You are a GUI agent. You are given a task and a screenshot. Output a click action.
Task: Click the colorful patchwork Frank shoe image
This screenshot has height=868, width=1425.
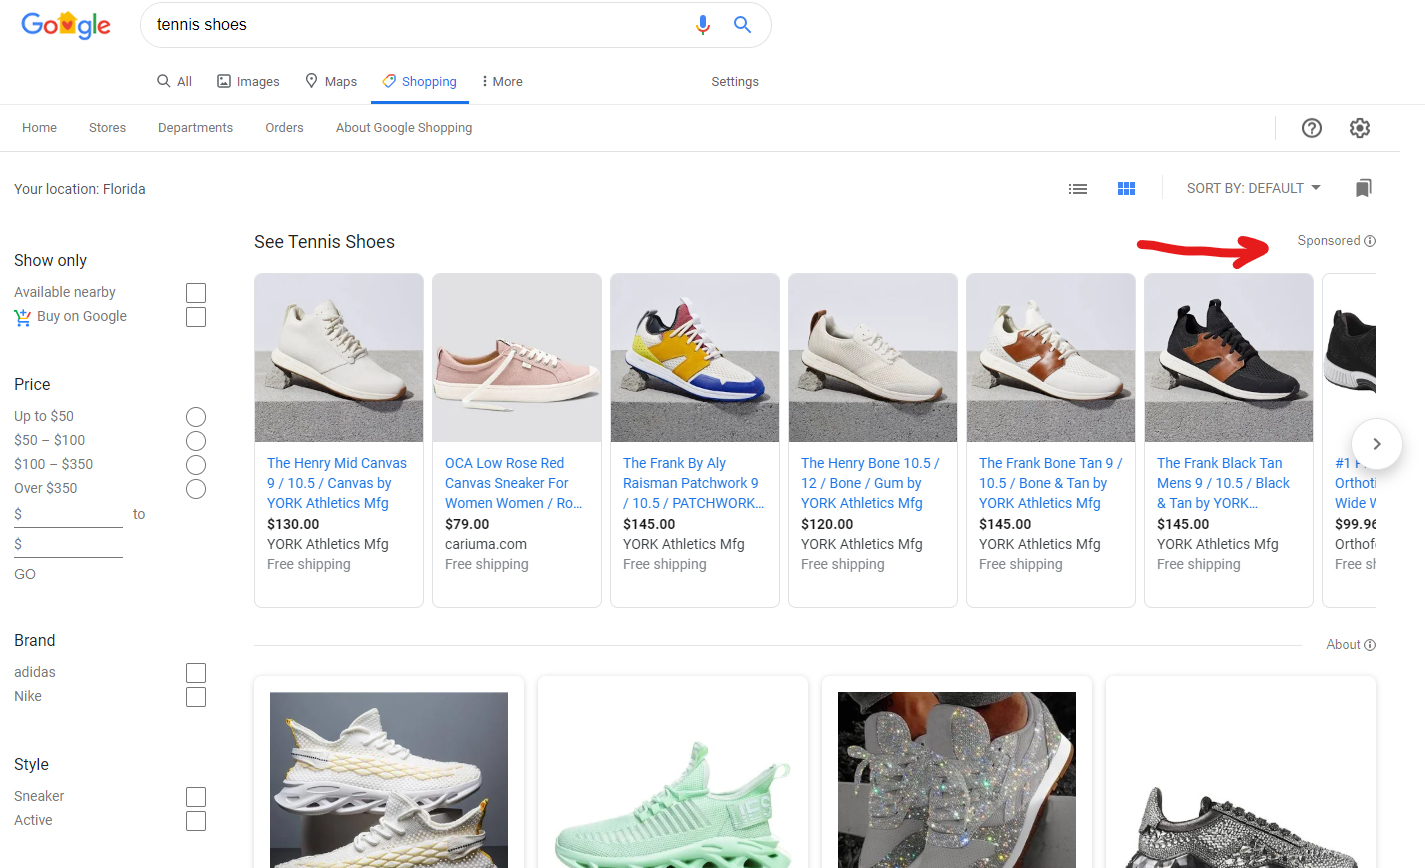tap(695, 358)
